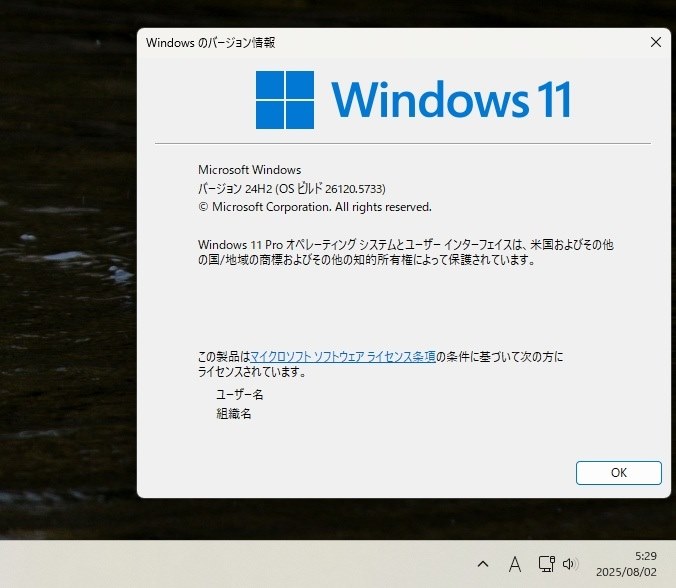Open the マイクロソフト ソフトウェア ライセンス条項 link
Image resolution: width=676 pixels, height=588 pixels.
click(343, 357)
